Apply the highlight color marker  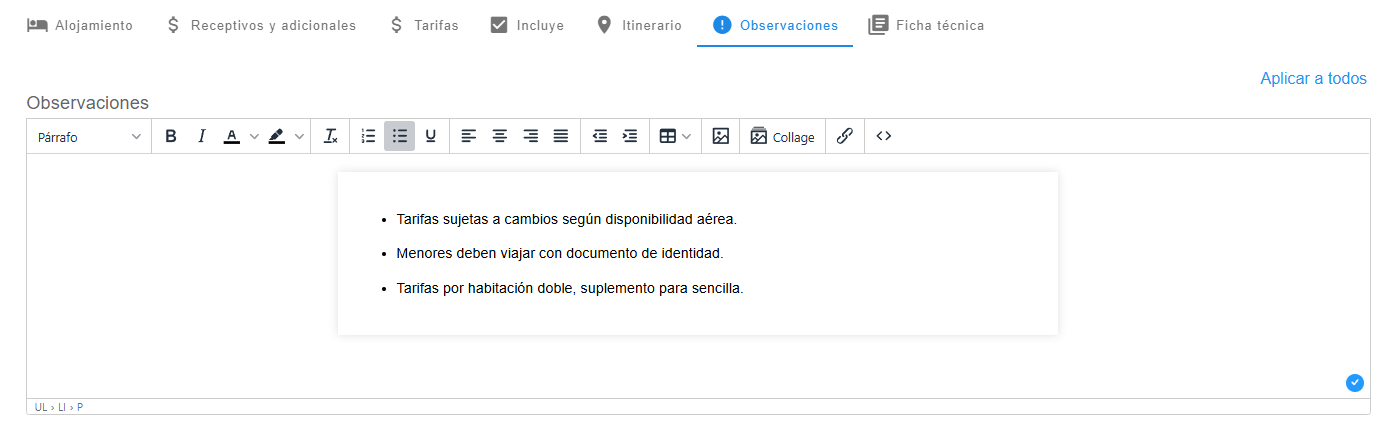coord(277,136)
